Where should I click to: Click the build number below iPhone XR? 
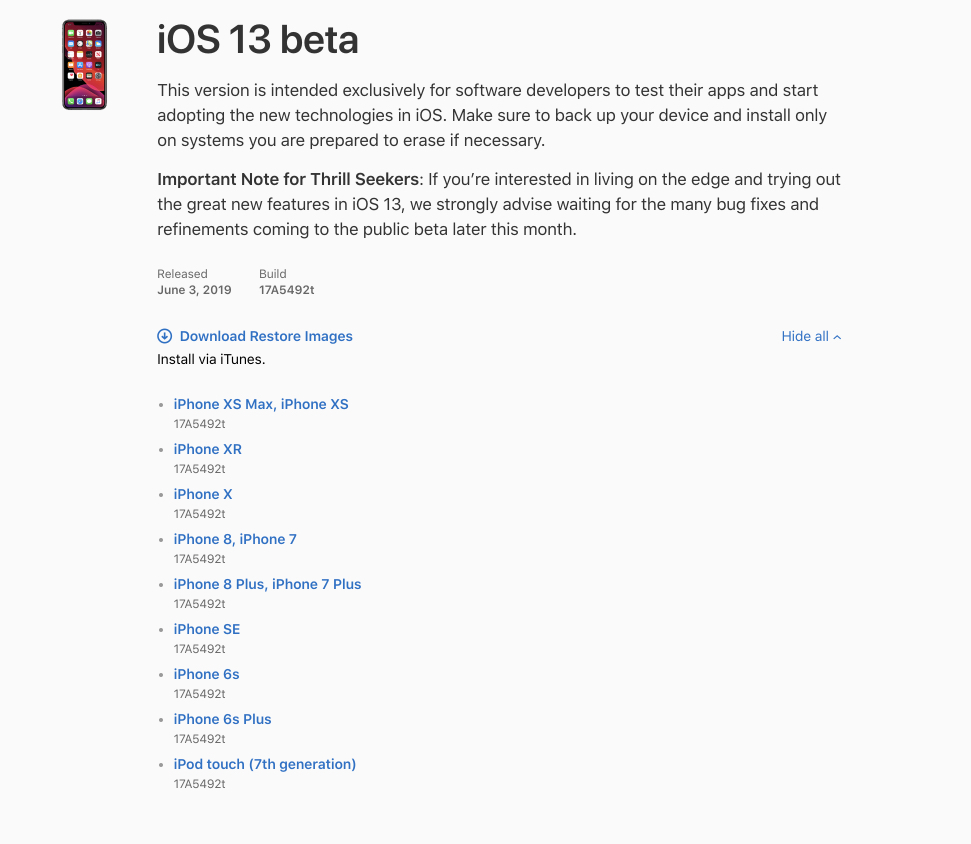pyautogui.click(x=200, y=469)
